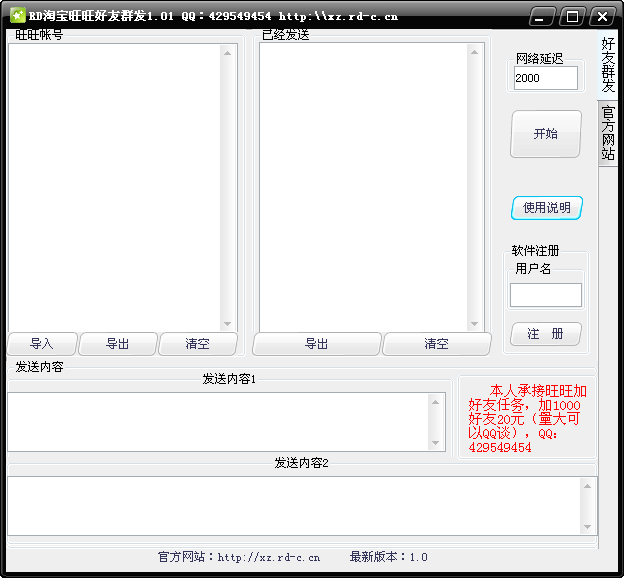This screenshot has width=624, height=578.
Task: Switch to the 好友群发 vertical tab
Action: pyautogui.click(x=608, y=65)
